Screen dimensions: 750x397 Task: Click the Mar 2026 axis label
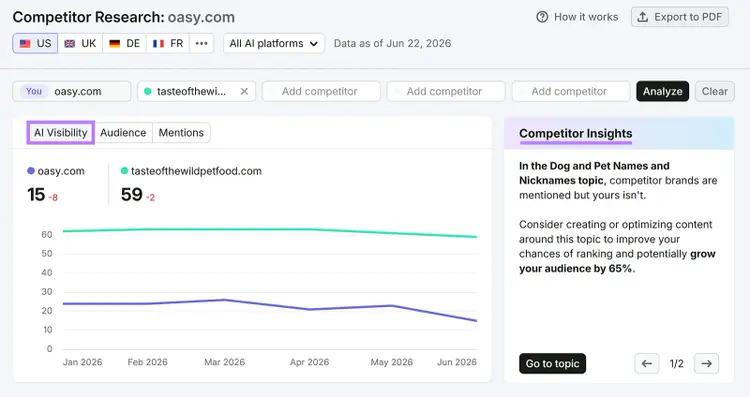224,362
